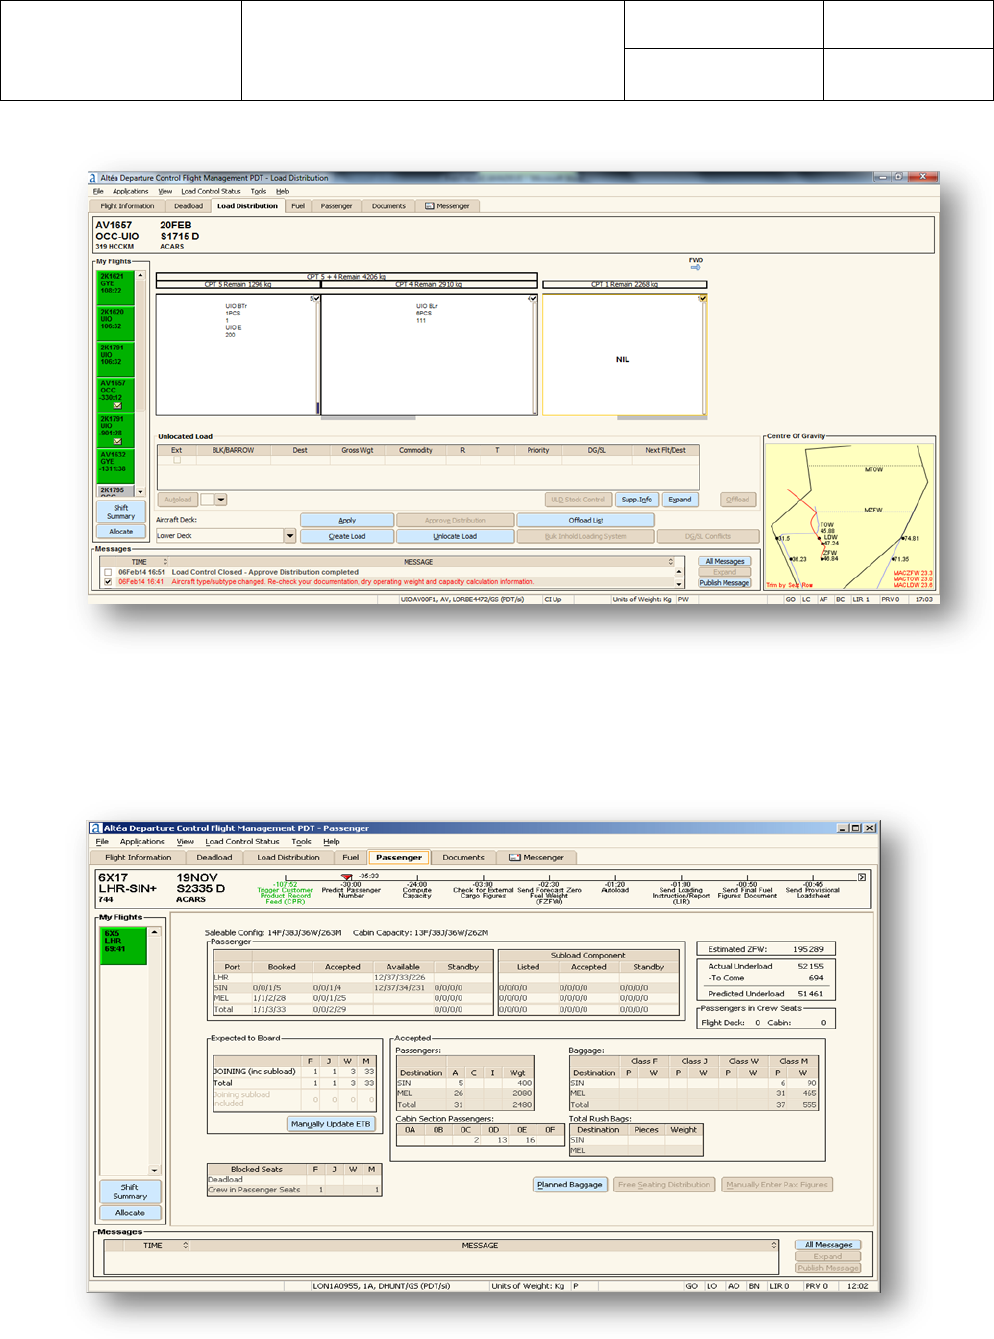Viewport: 994px width, 1339px height.
Task: Click Compute Capacity milestone at -24:00
Action: point(417,890)
